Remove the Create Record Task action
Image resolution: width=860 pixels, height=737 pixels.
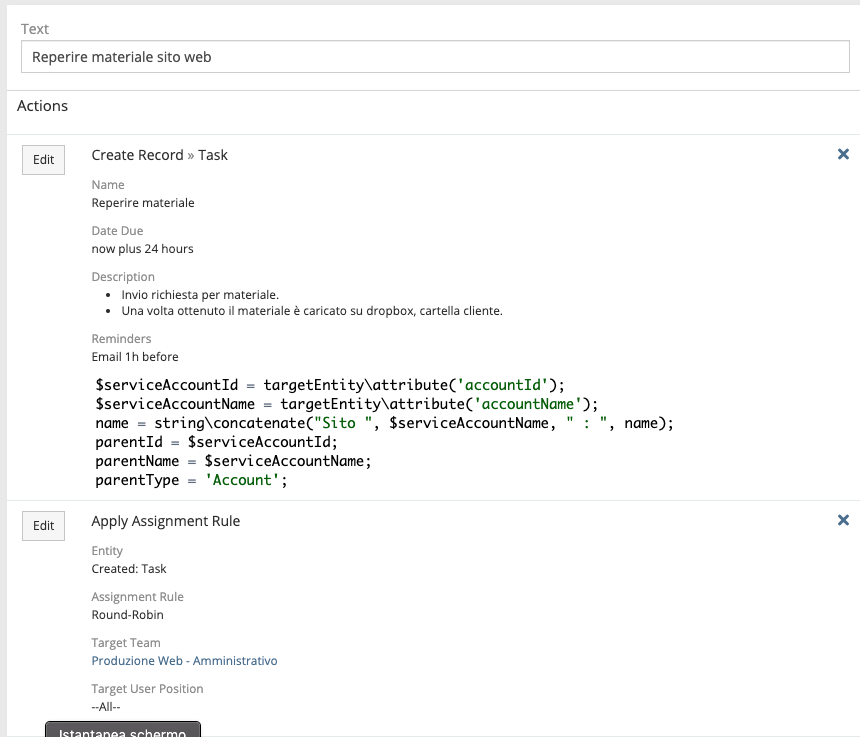click(x=842, y=154)
